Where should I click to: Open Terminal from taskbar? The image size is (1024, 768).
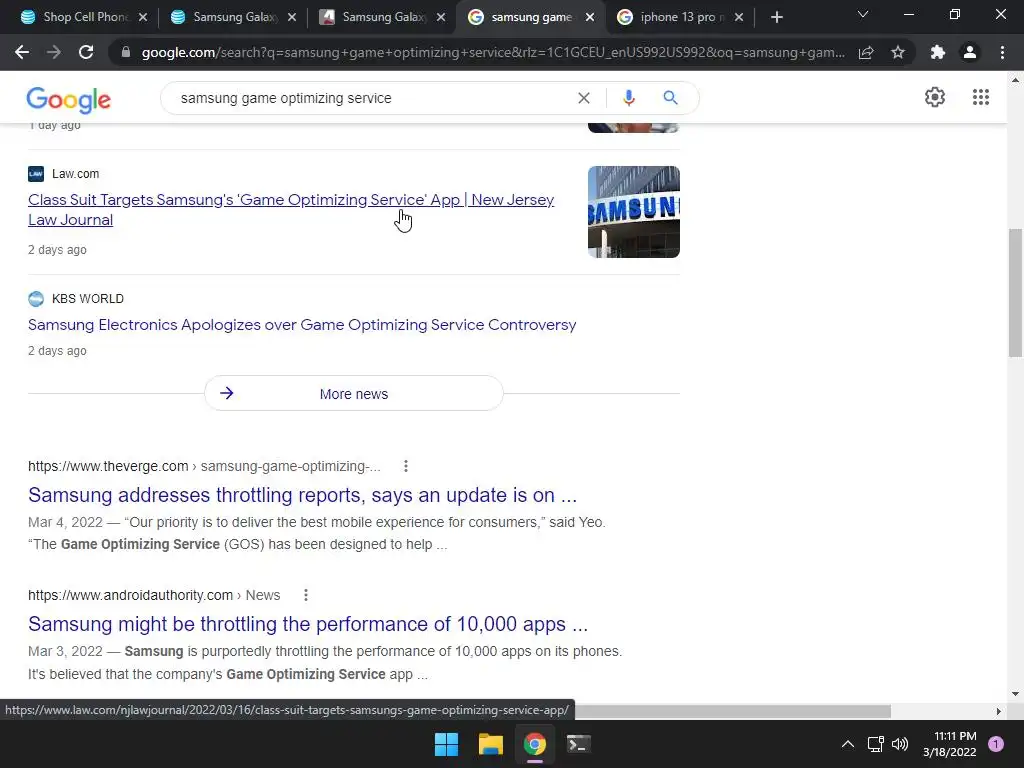[578, 744]
